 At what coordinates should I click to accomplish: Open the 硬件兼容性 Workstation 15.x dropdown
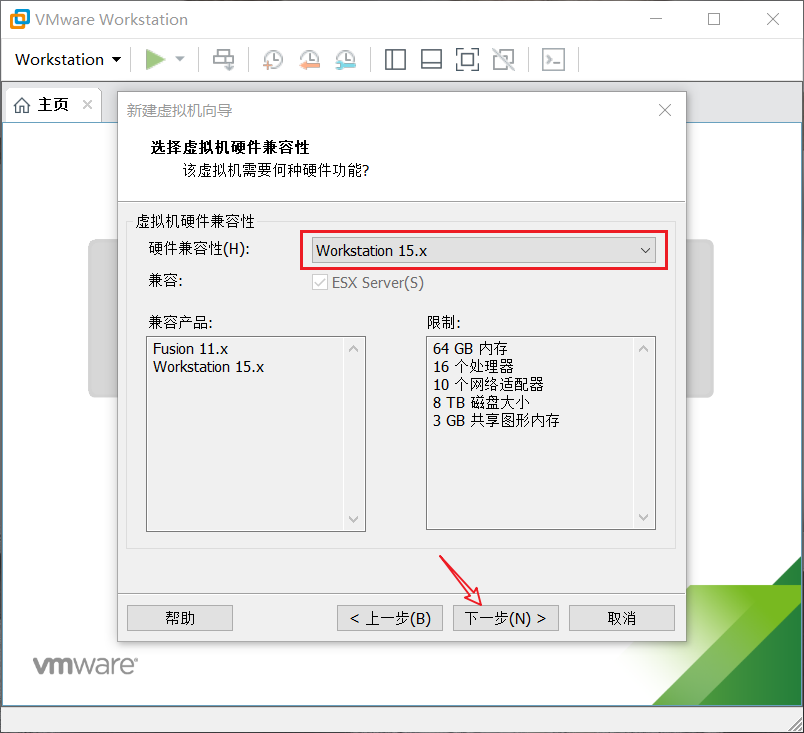click(484, 250)
